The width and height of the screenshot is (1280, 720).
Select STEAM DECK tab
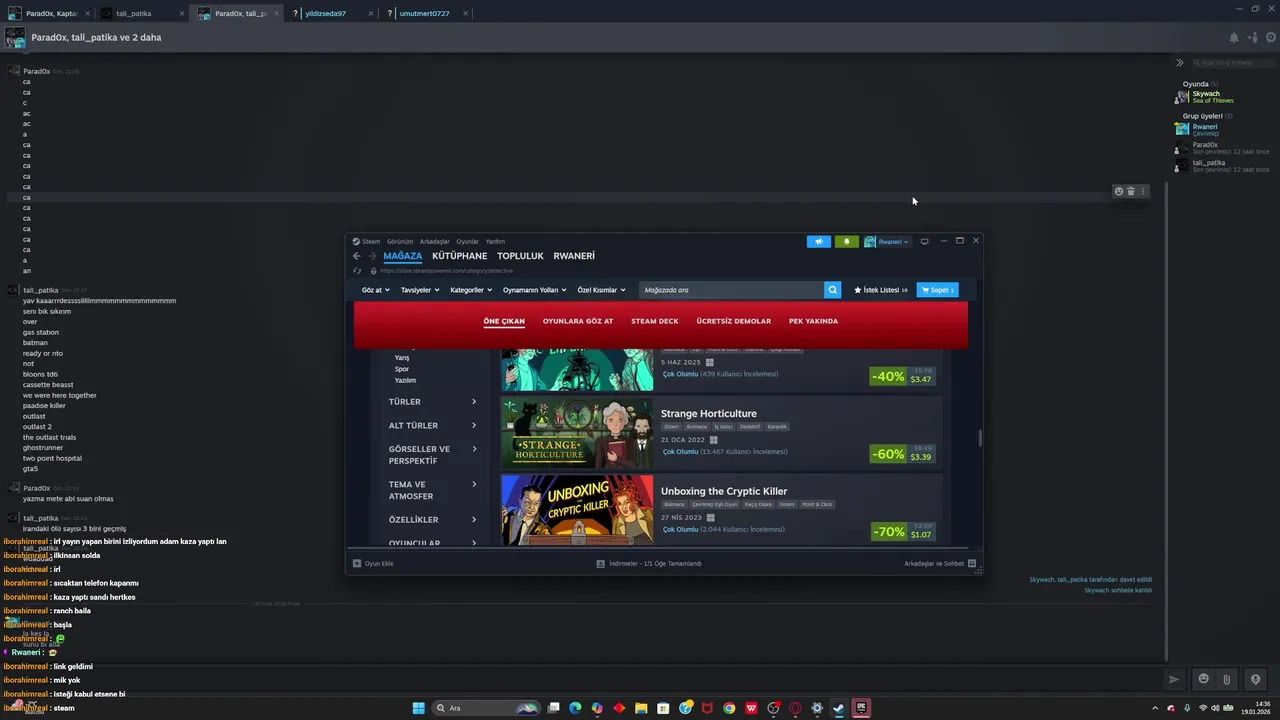click(654, 321)
